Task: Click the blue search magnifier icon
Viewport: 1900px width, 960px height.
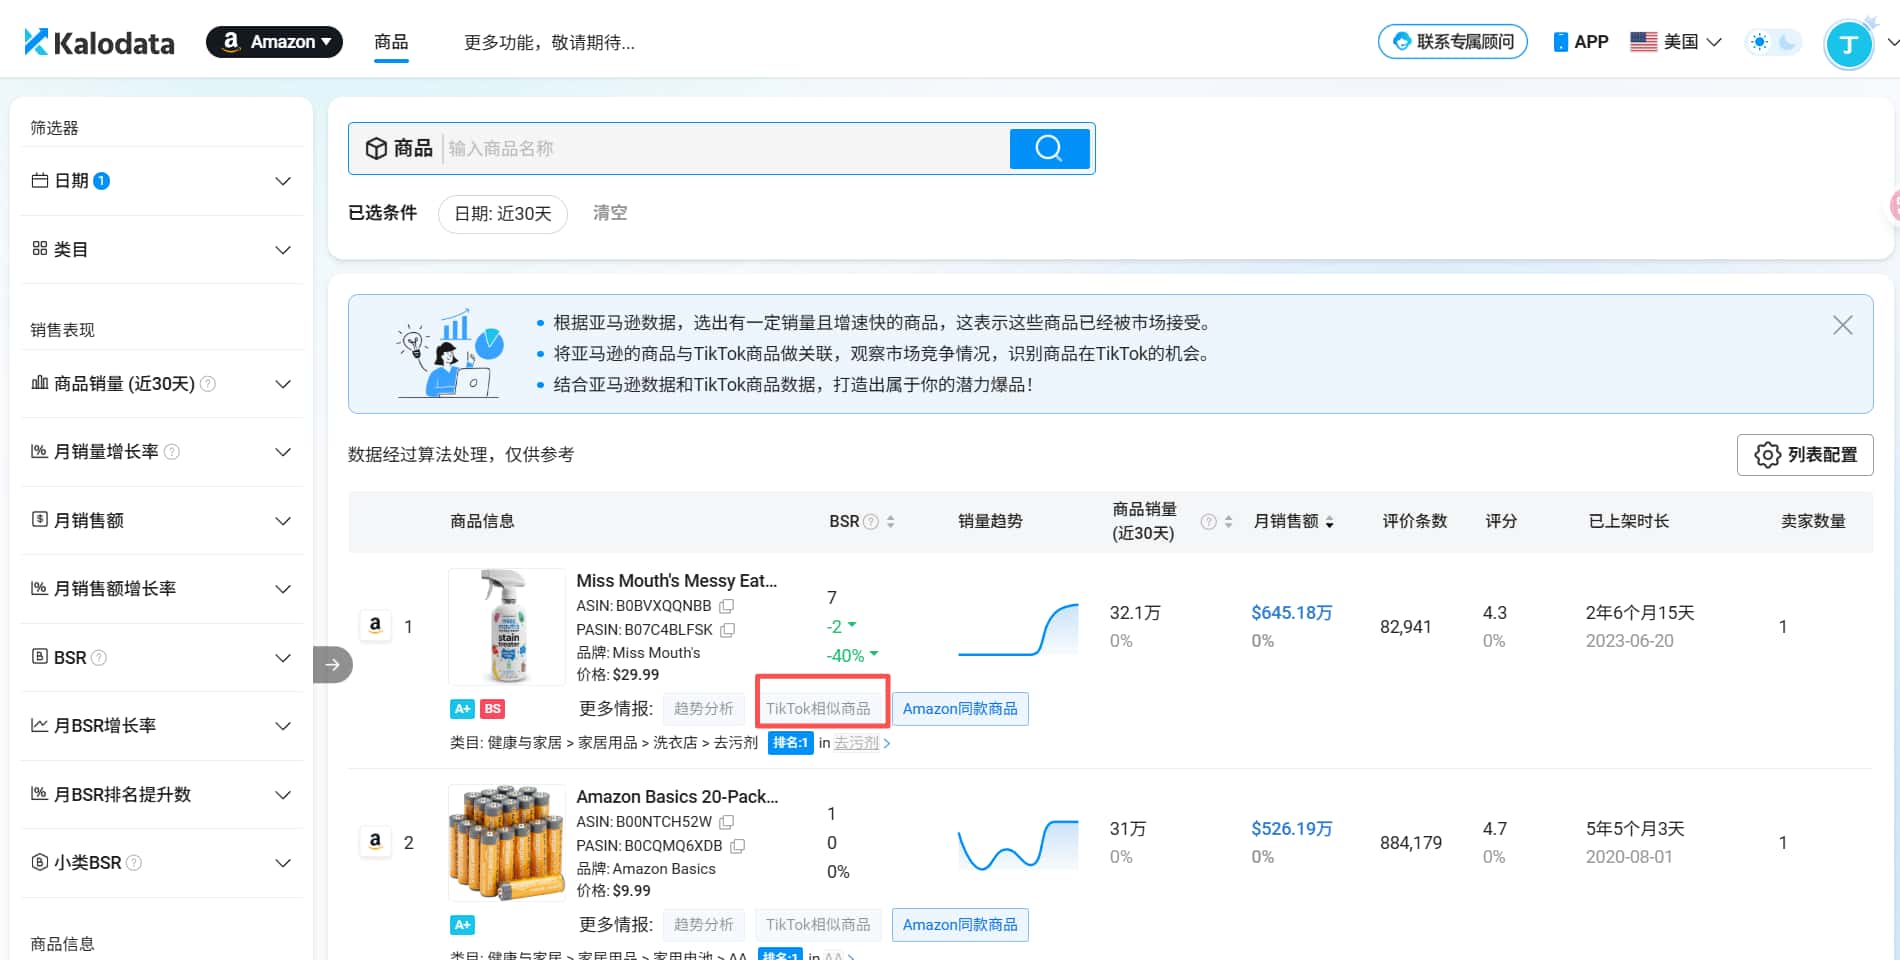Action: click(x=1048, y=148)
